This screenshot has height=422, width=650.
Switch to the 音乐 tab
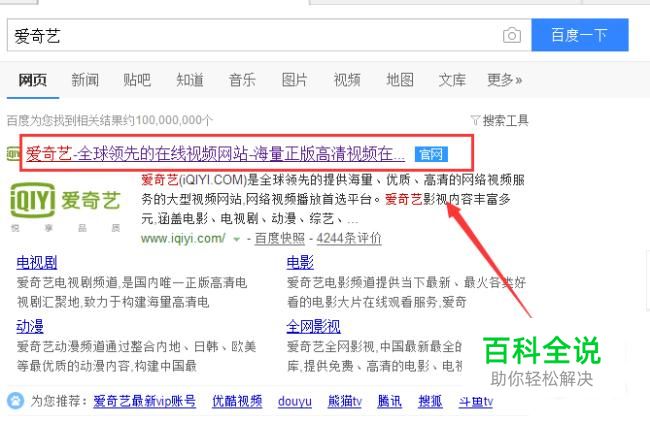pos(242,80)
